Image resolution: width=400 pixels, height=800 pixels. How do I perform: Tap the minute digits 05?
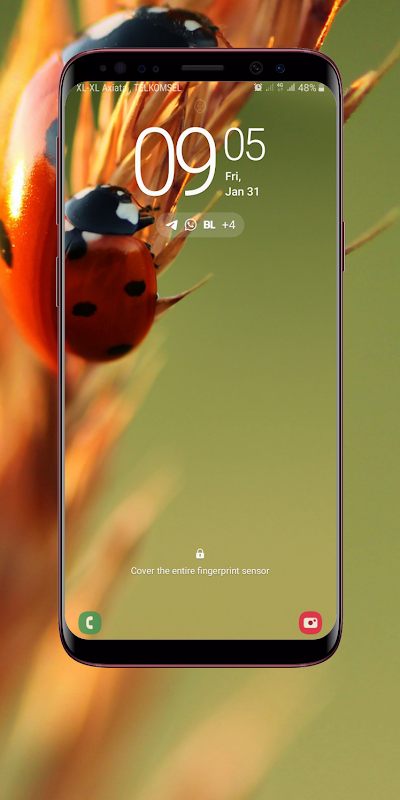click(x=244, y=144)
